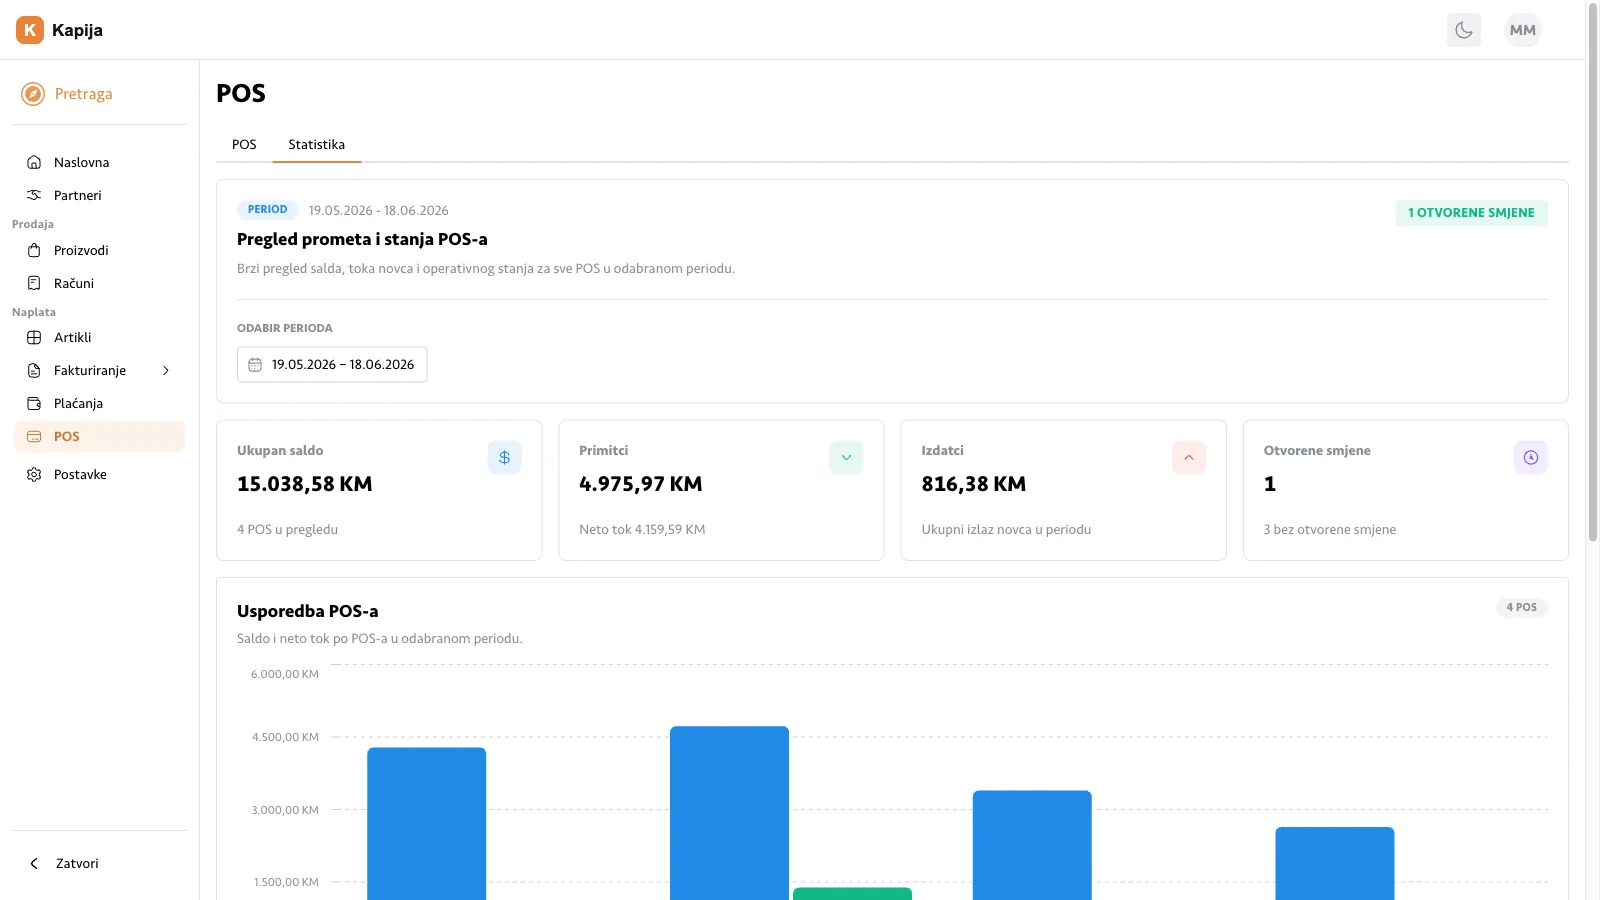Viewport: 1600px width, 900px height.
Task: Expand the Fakturiranje submenu chevron
Action: pos(166,370)
